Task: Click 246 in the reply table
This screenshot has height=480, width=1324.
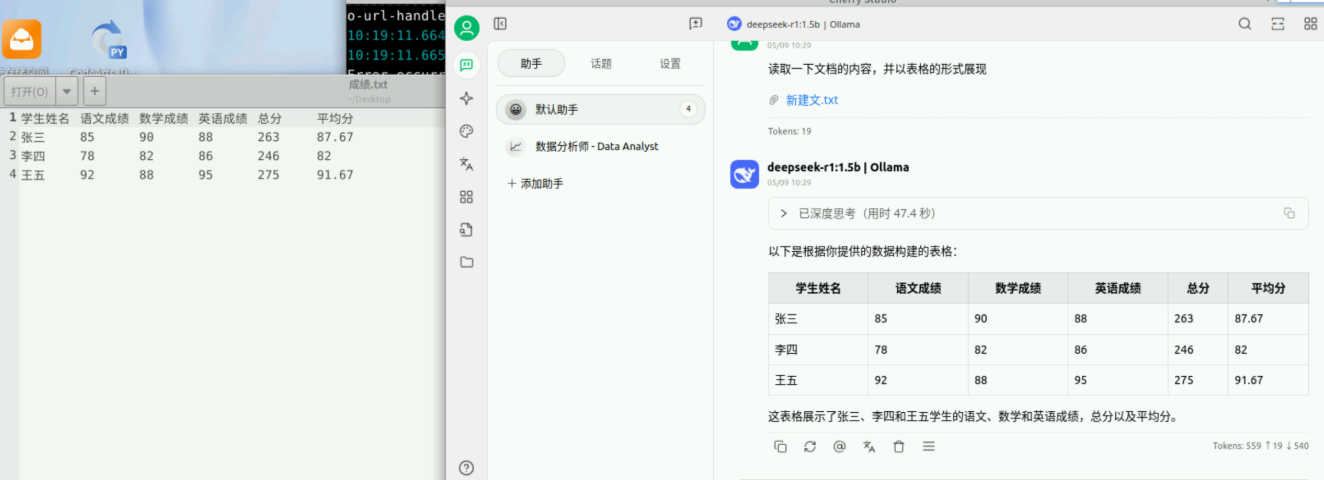Action: 1185,350
